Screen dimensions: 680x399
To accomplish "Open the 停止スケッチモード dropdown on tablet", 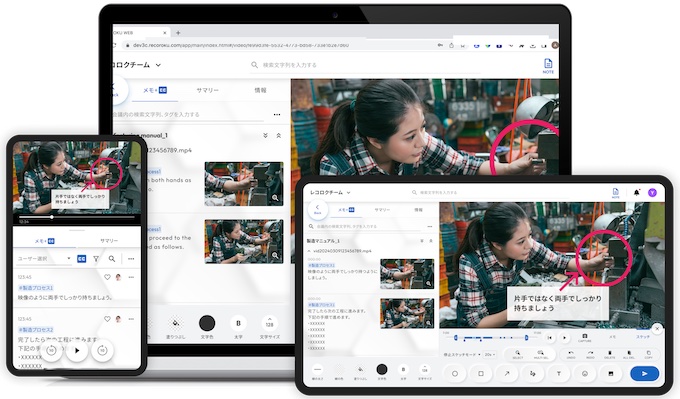I will pos(462,355).
